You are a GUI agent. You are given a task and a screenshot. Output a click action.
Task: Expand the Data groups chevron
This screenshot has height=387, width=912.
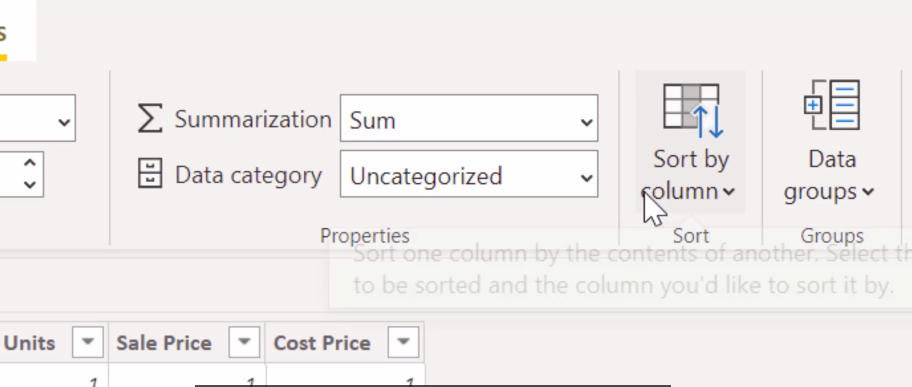click(868, 192)
